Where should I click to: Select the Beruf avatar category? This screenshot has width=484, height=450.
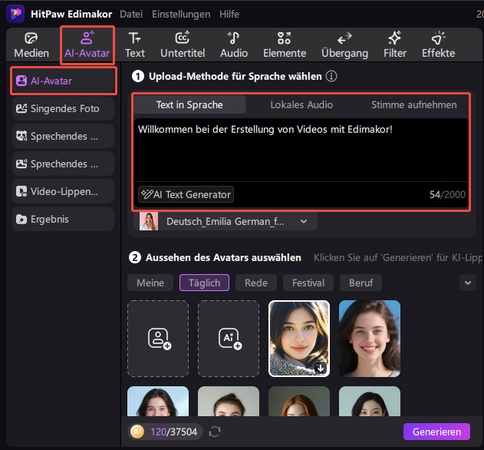361,283
